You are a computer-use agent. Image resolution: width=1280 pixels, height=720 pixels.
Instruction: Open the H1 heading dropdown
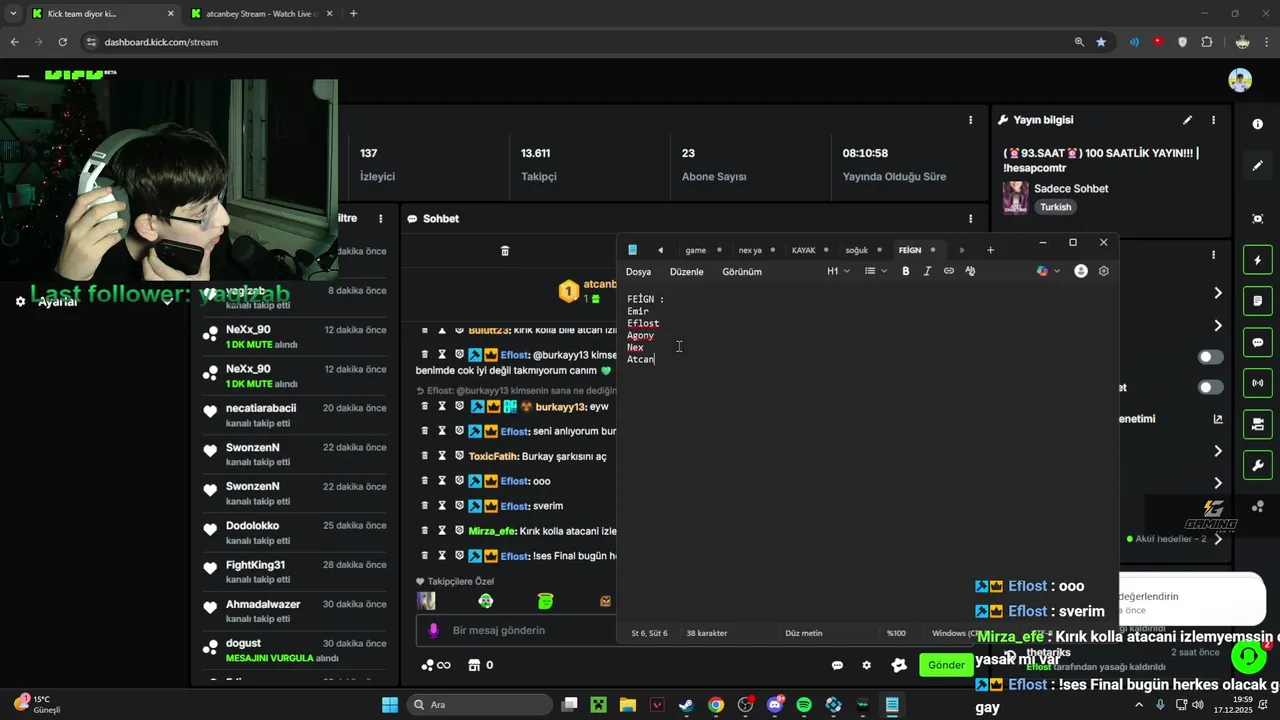838,271
